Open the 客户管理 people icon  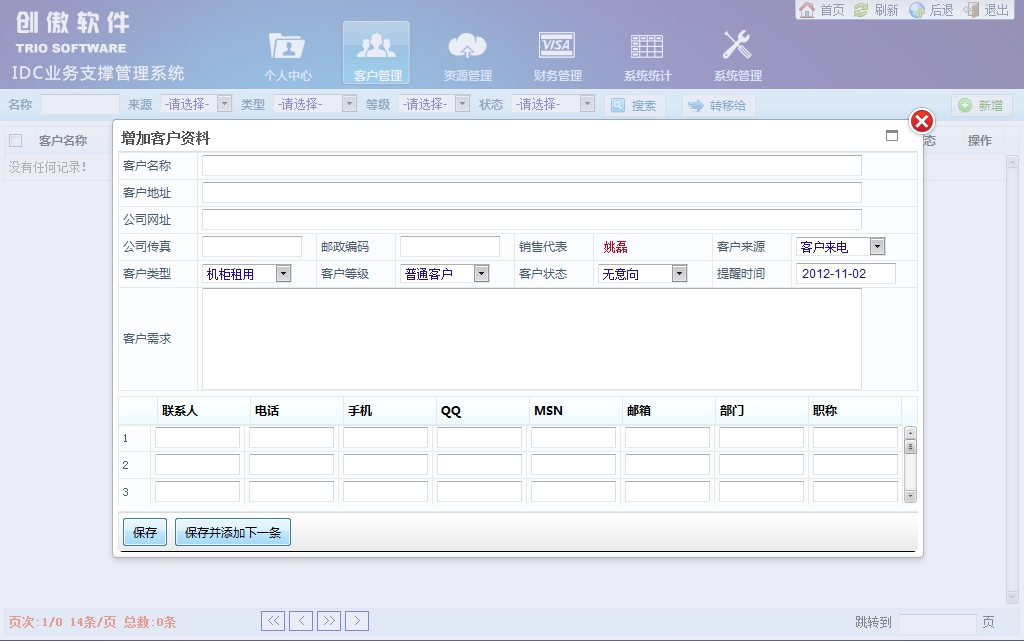coord(376,53)
